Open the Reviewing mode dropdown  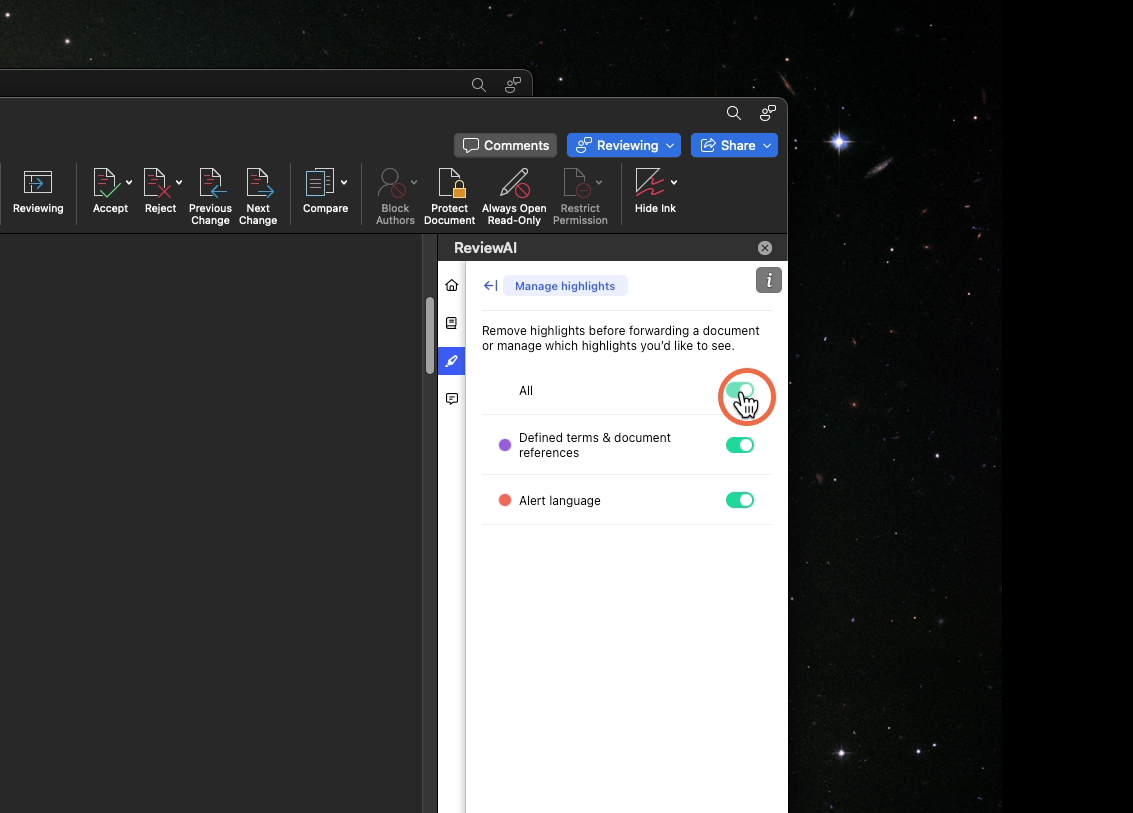tap(624, 145)
